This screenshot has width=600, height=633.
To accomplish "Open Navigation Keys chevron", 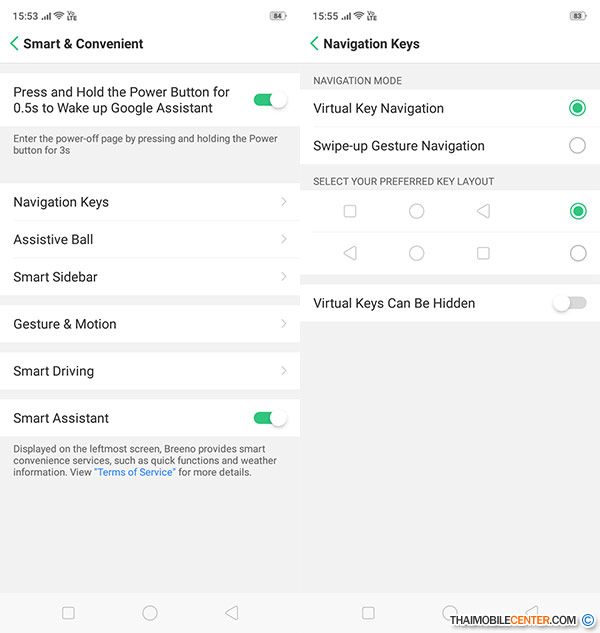I will (284, 202).
